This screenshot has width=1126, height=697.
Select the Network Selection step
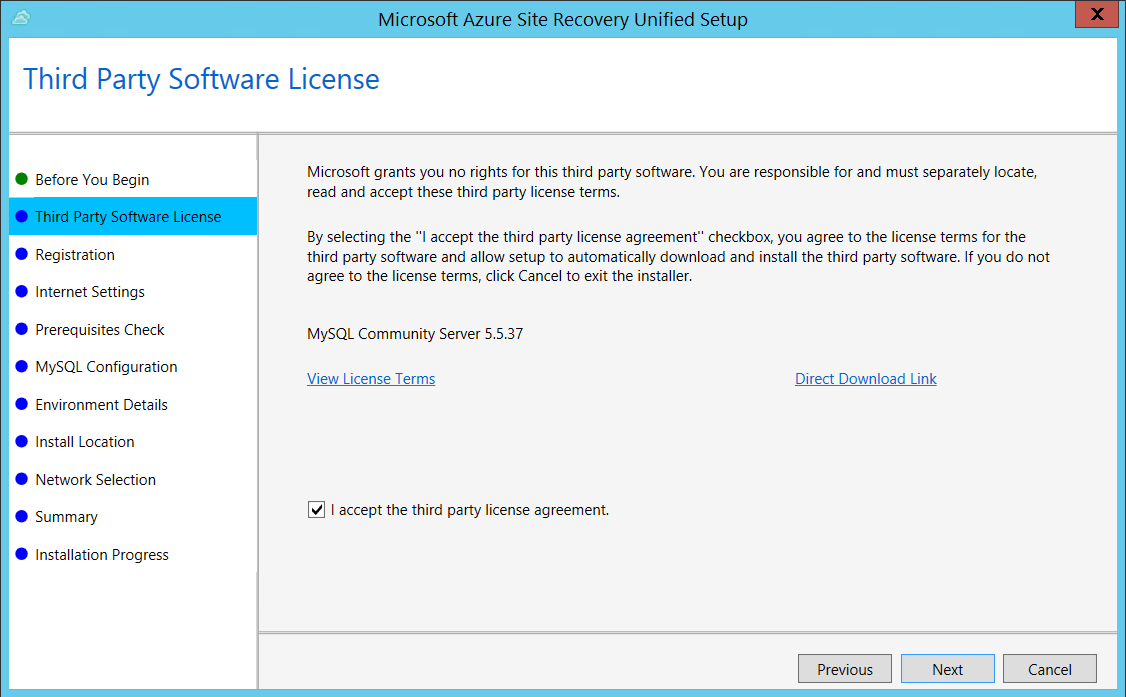tap(95, 479)
